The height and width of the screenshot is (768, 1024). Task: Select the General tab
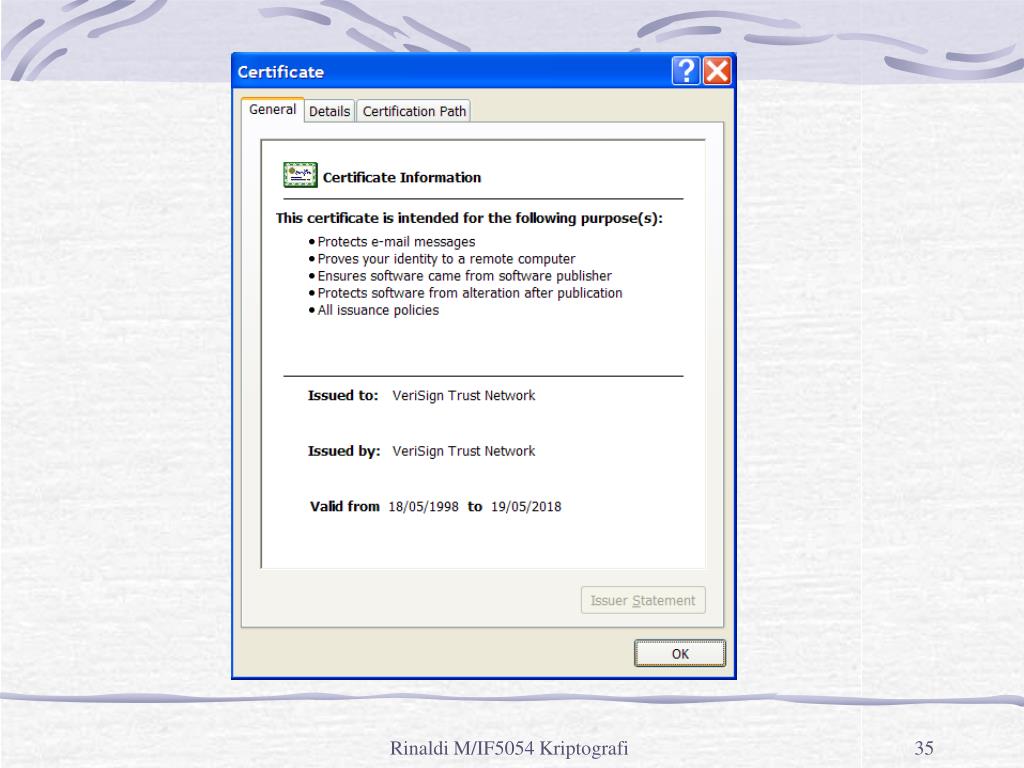(272, 110)
